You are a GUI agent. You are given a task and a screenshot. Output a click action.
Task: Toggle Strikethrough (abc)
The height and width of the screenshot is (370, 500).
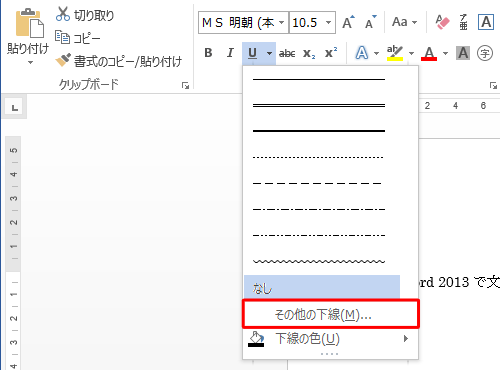[287, 53]
